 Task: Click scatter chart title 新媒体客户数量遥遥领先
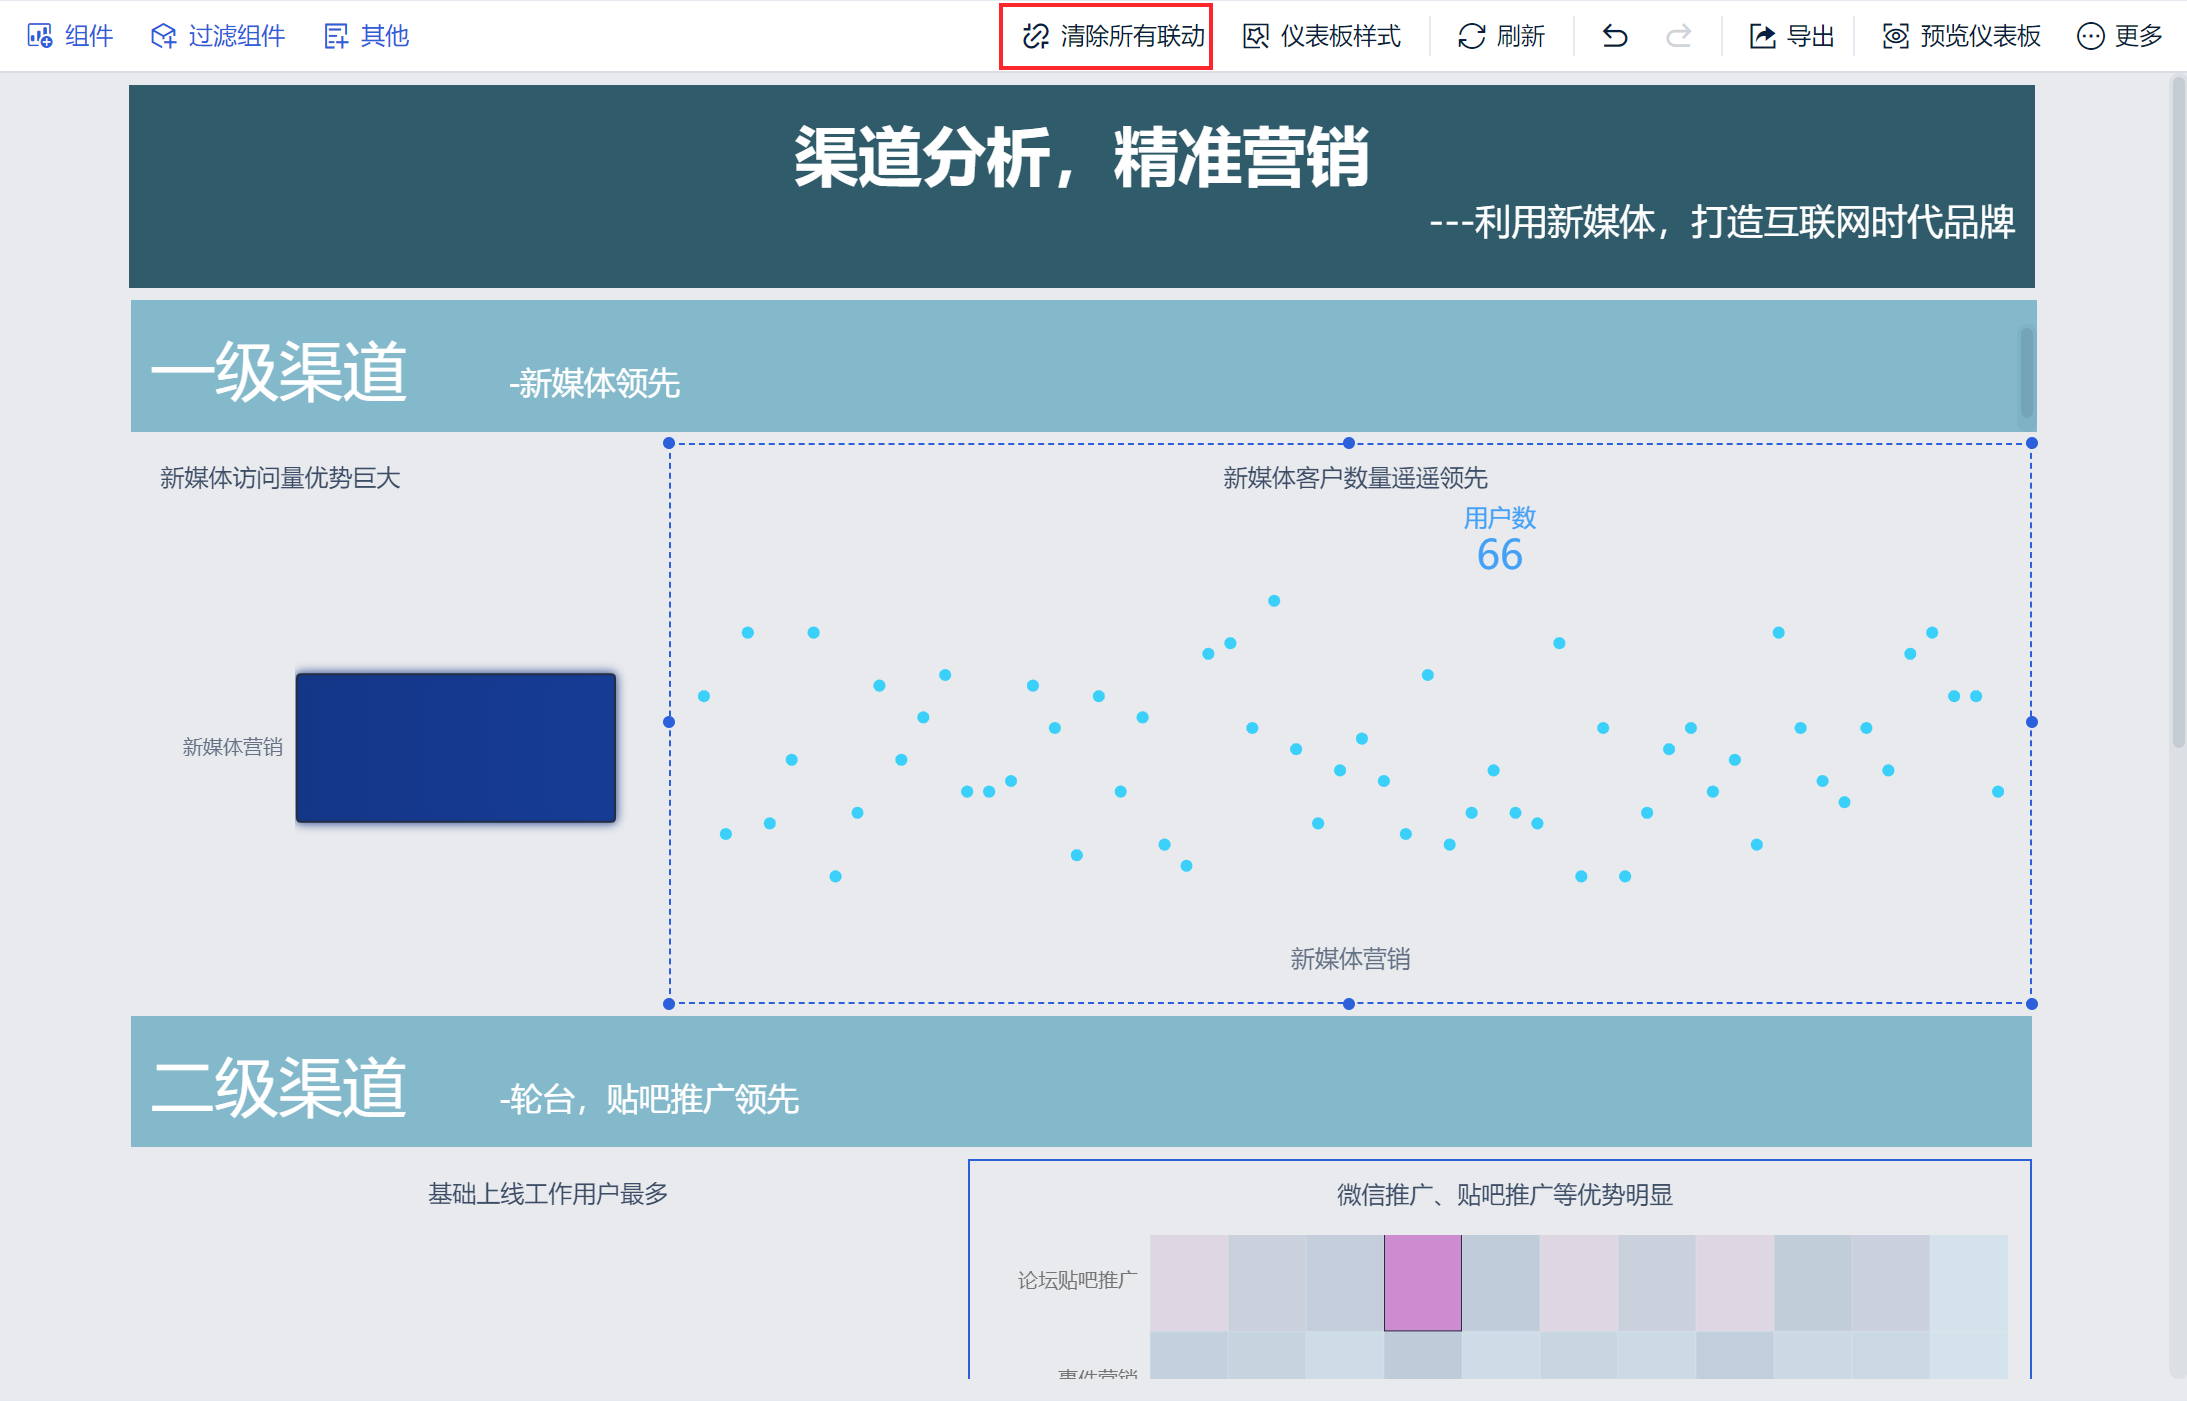[1355, 478]
